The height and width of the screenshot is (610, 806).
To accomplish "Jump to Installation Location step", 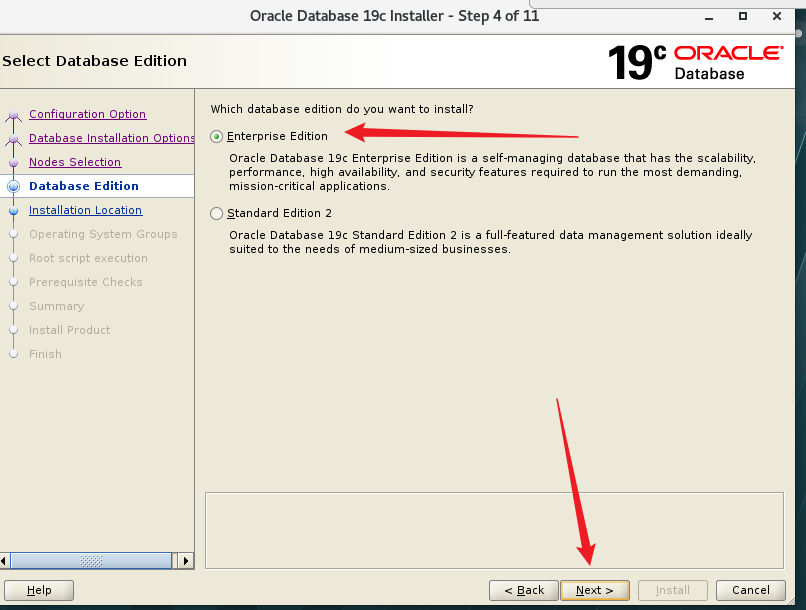I will [x=85, y=210].
